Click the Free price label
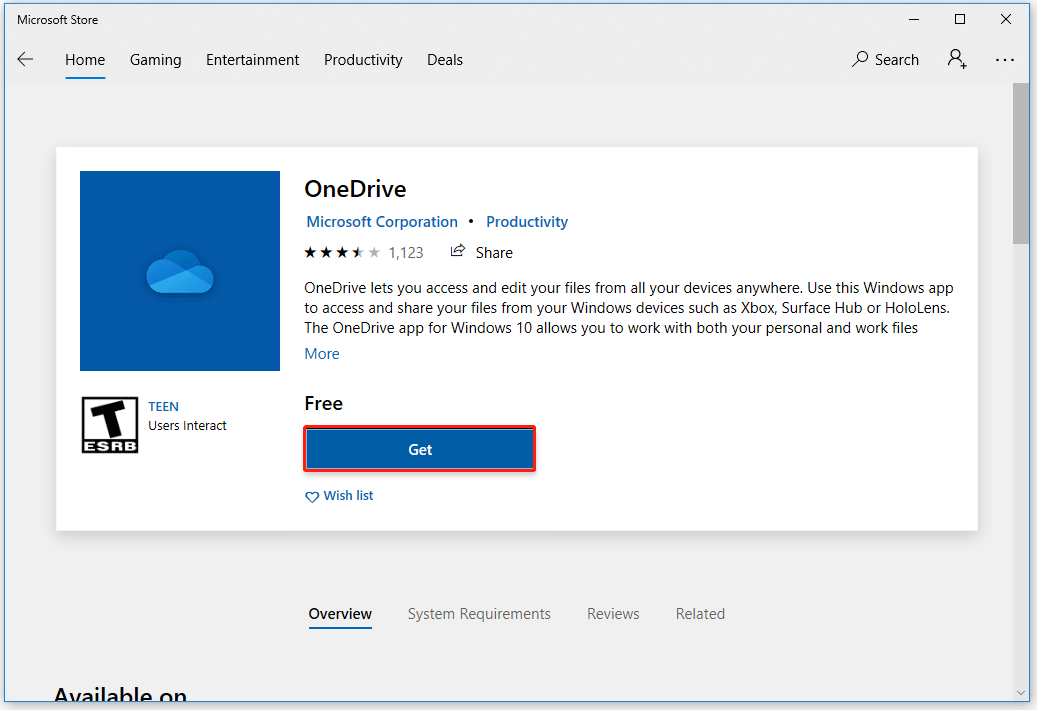Image resolution: width=1037 pixels, height=710 pixels. pyautogui.click(x=323, y=404)
